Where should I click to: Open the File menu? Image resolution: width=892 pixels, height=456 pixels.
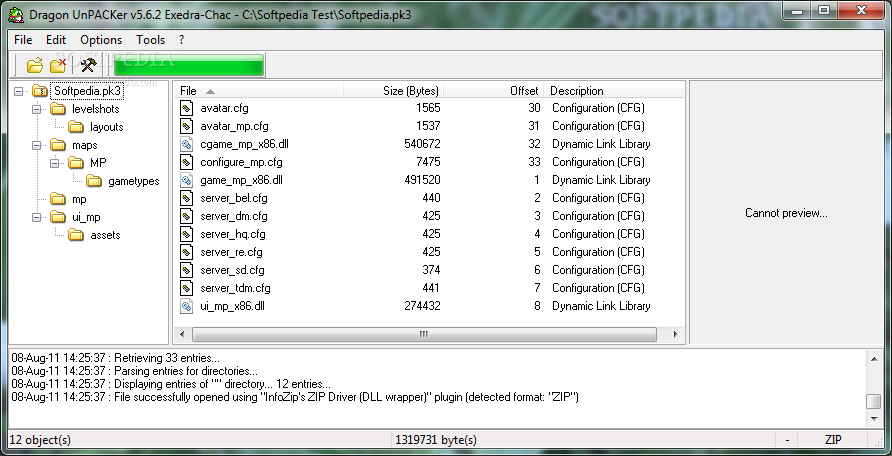(23, 40)
